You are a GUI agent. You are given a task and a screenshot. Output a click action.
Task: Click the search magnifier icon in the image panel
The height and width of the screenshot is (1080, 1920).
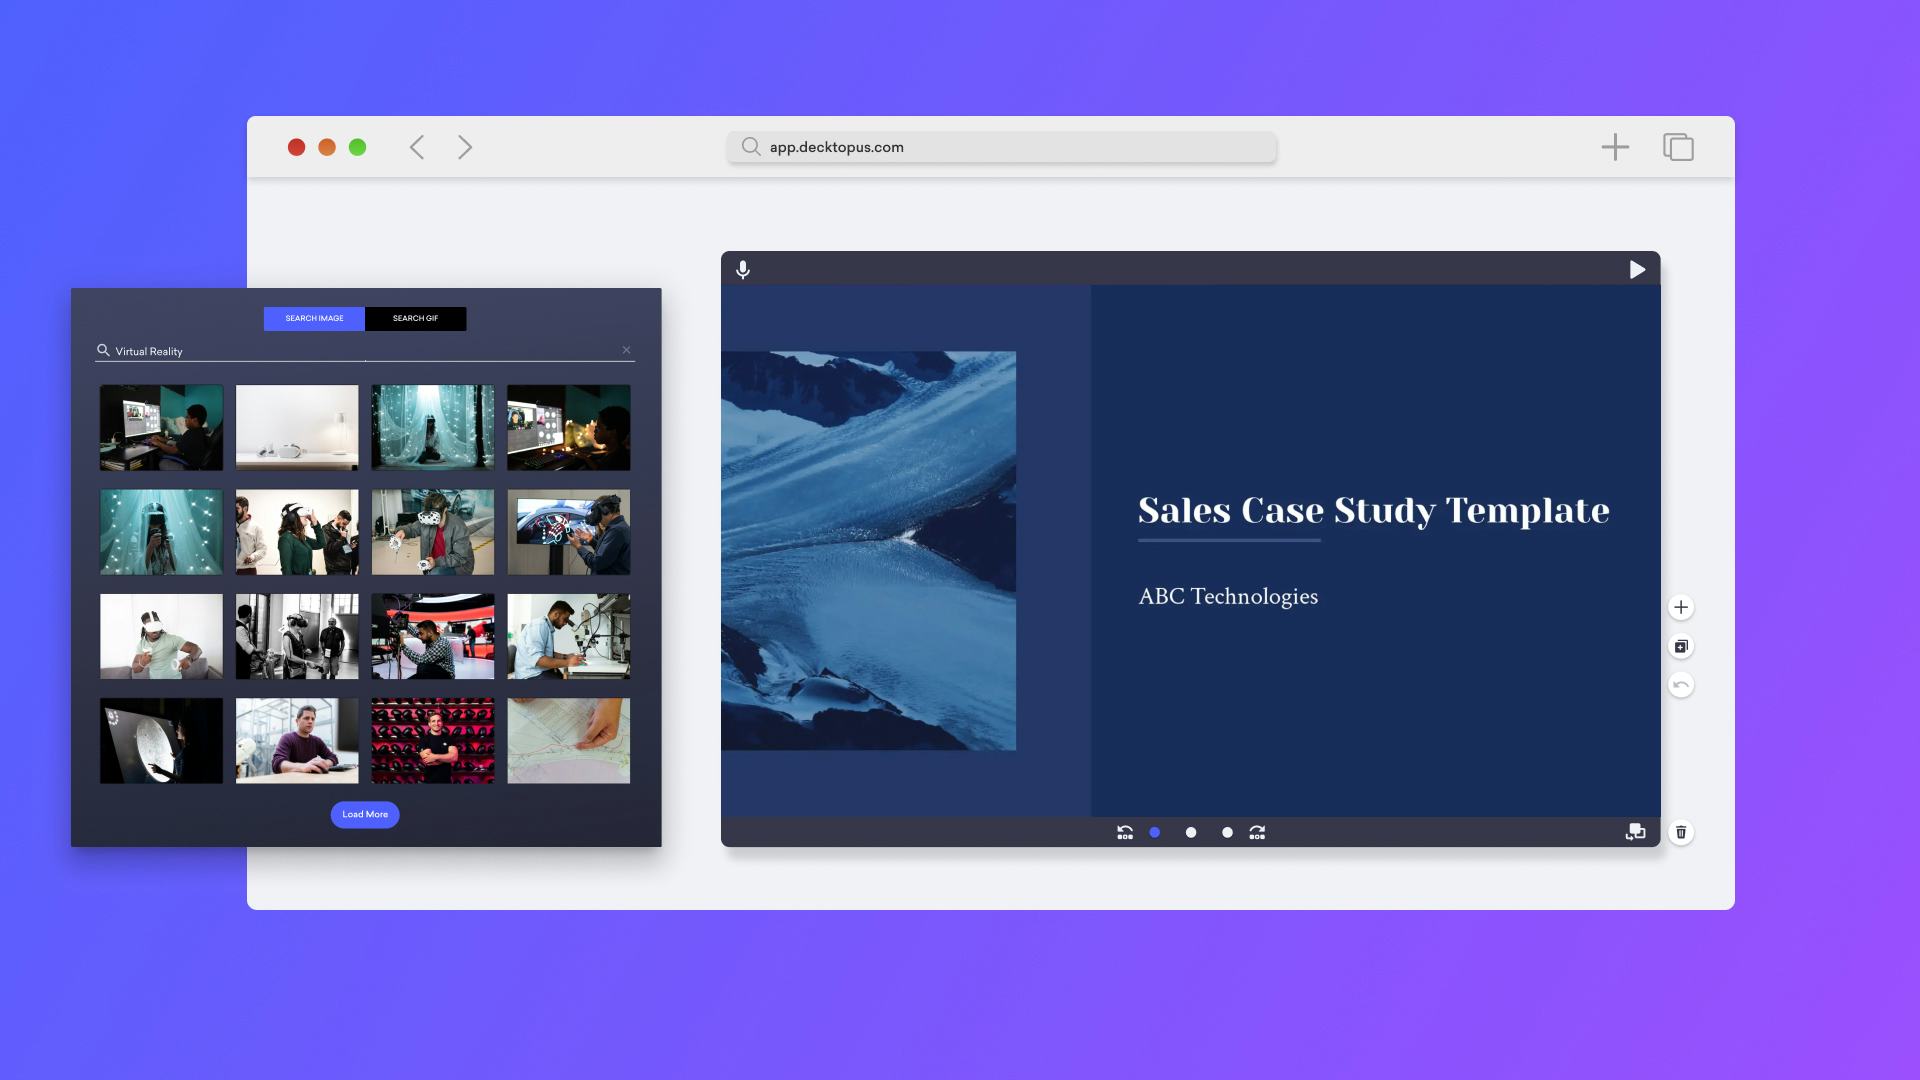[102, 351]
